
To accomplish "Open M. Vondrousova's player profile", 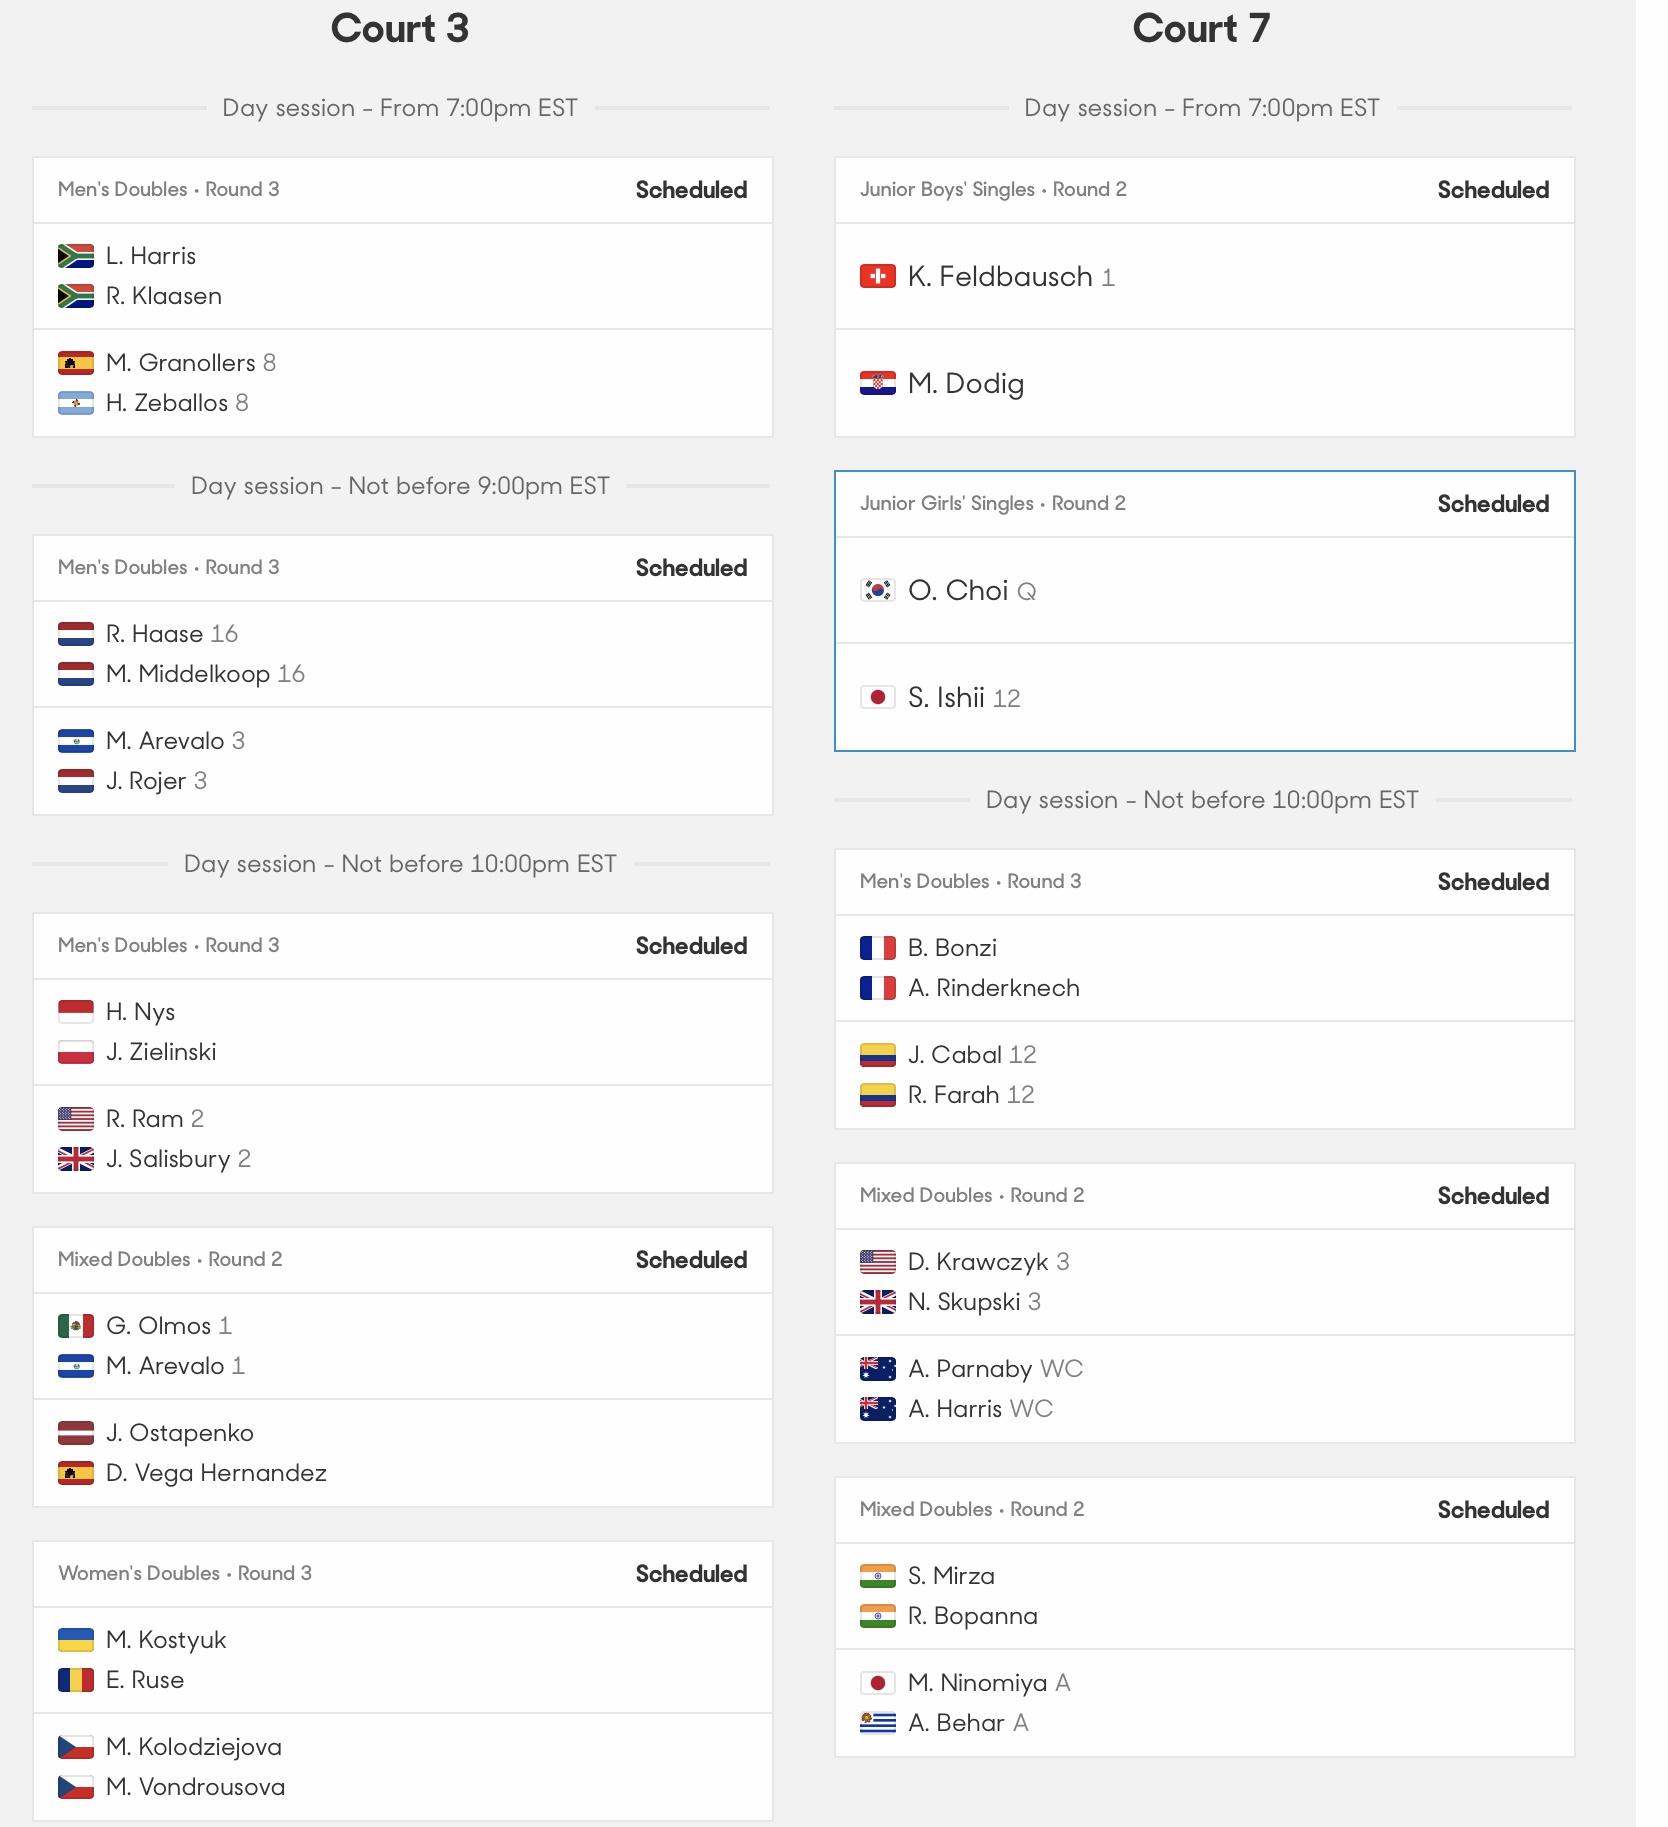I will click(196, 1787).
